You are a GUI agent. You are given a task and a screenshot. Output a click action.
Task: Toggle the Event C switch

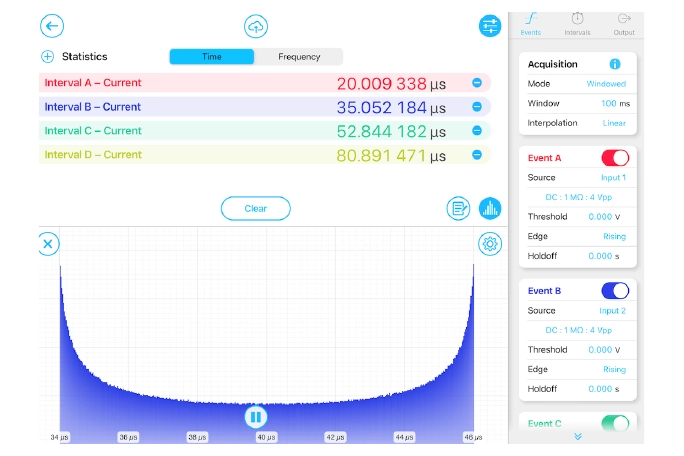pyautogui.click(x=615, y=423)
